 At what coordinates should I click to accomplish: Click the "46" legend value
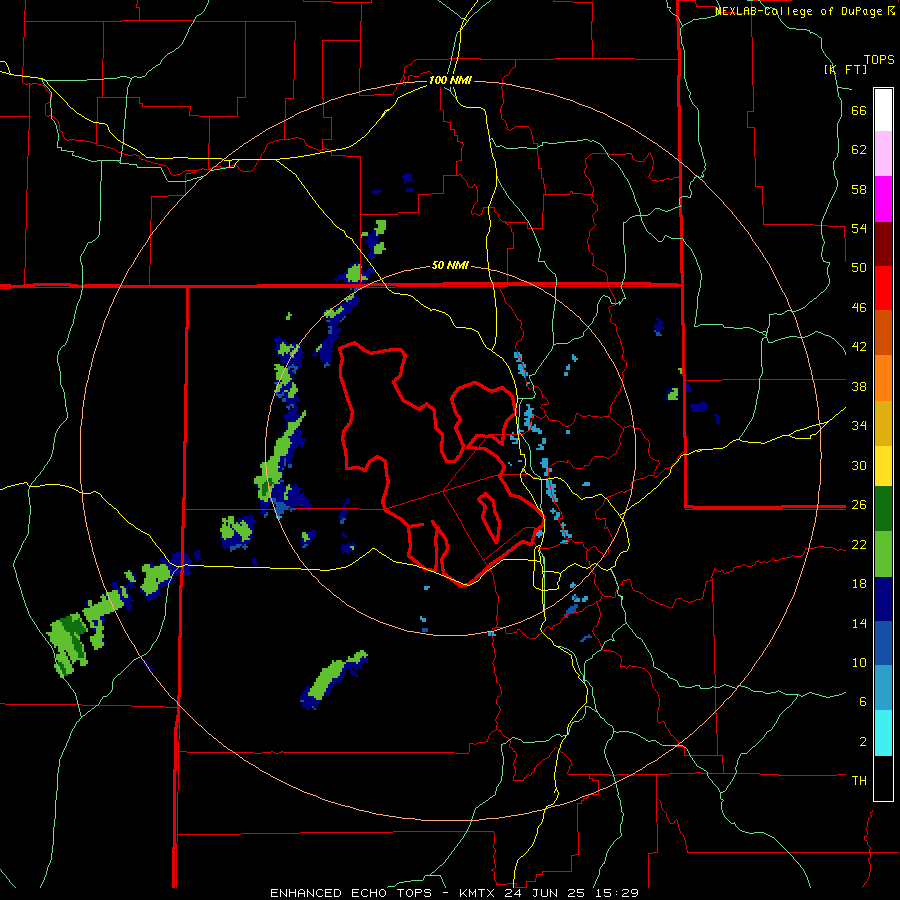859,308
